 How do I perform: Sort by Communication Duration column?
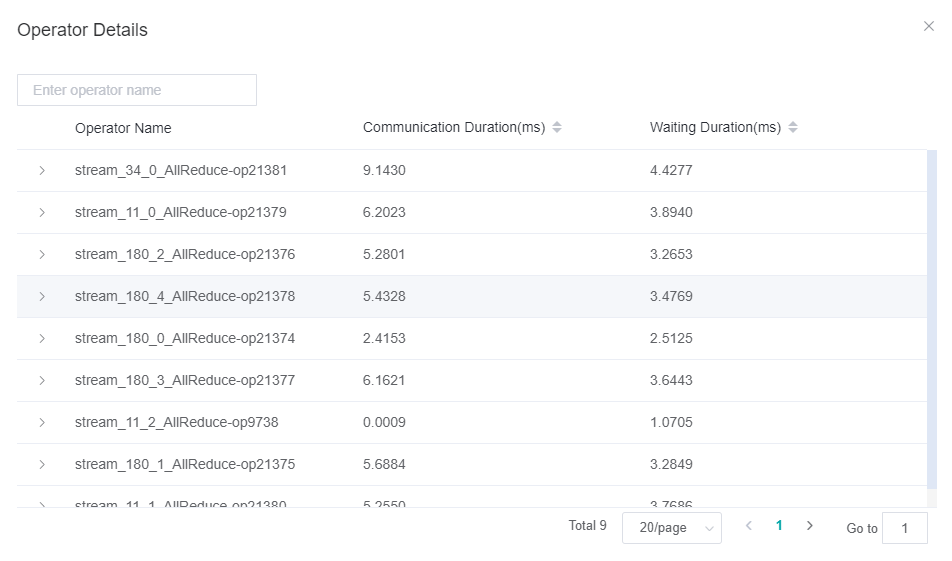557,128
